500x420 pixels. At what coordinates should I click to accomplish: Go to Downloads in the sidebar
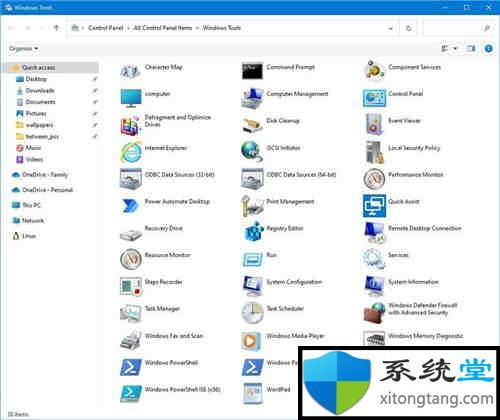40,91
